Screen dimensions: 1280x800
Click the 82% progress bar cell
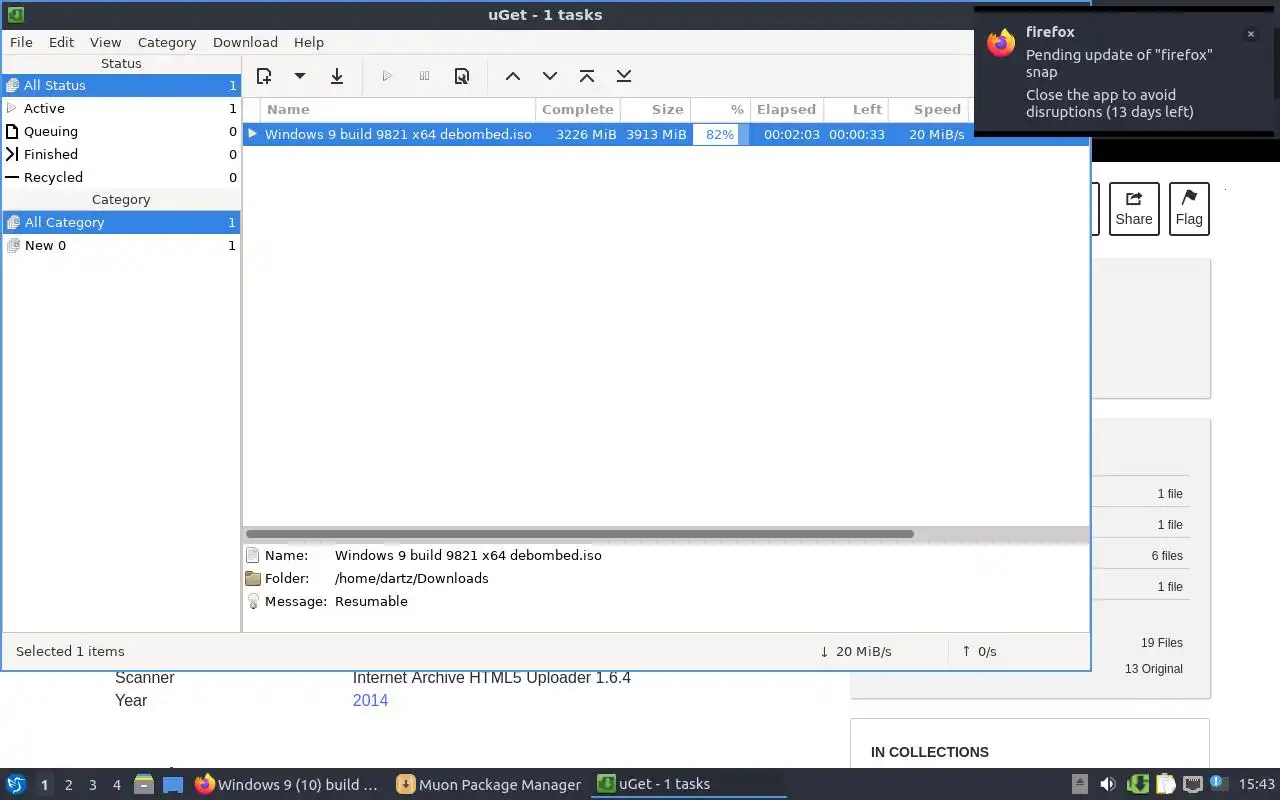tap(720, 134)
